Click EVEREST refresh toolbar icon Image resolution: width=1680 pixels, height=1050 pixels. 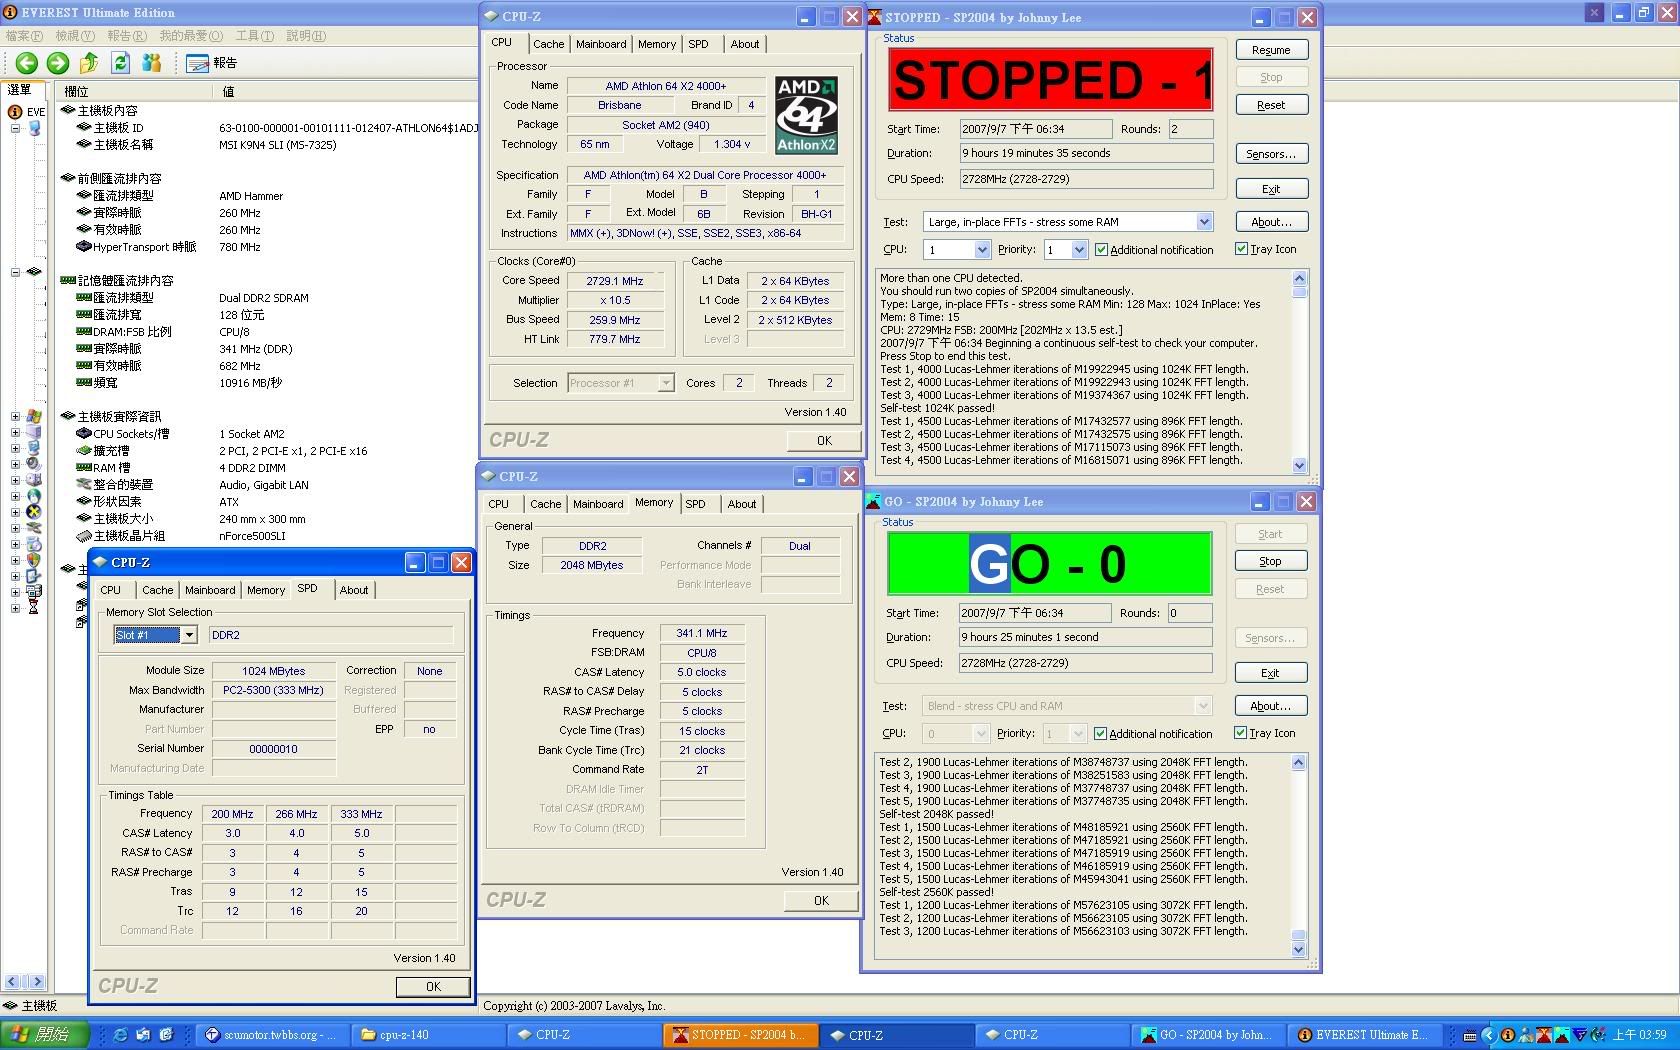(121, 63)
